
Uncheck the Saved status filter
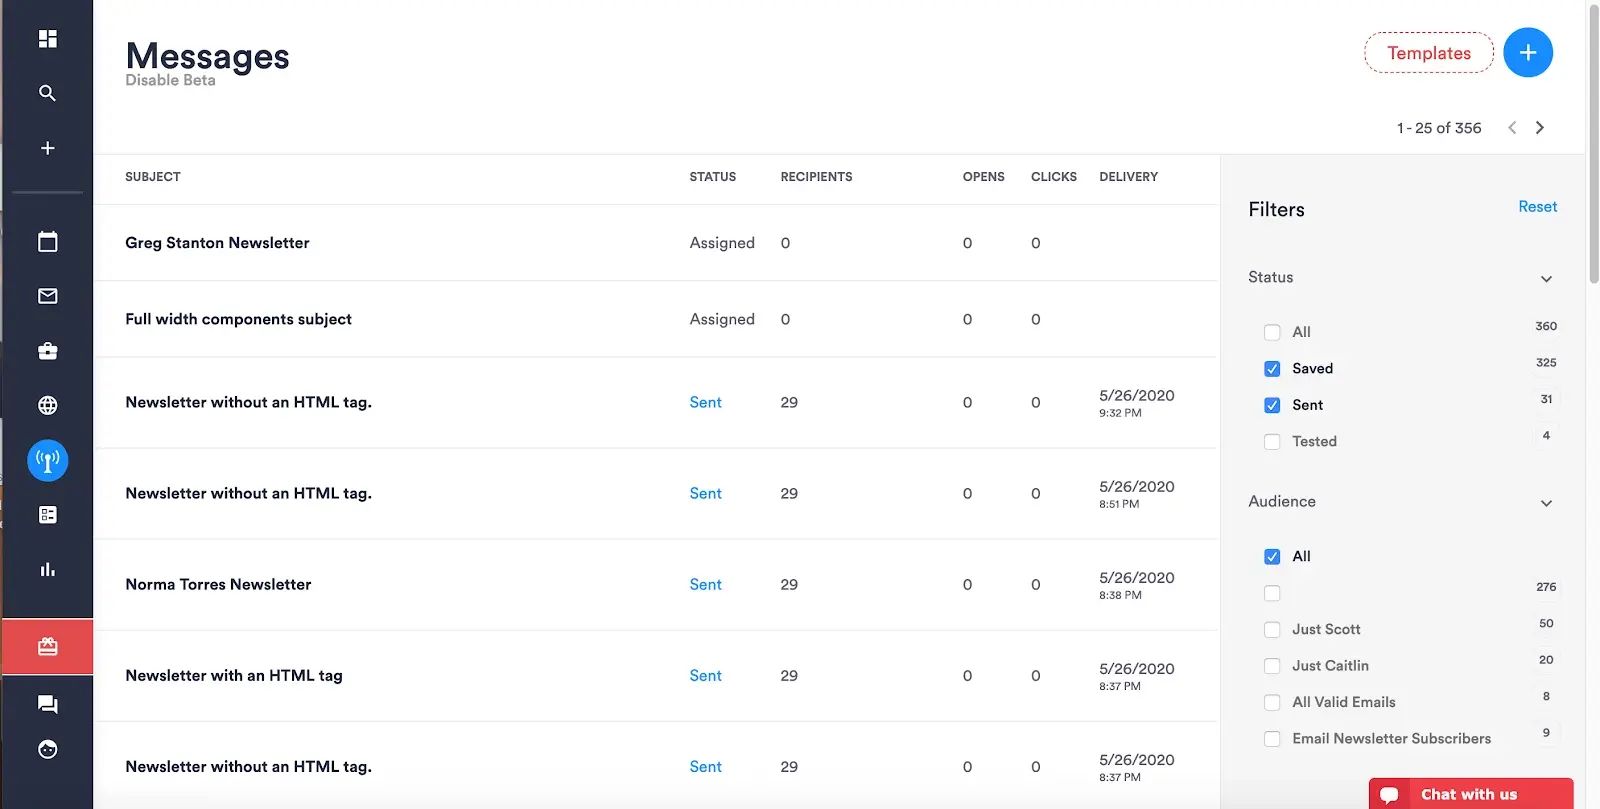click(1272, 368)
